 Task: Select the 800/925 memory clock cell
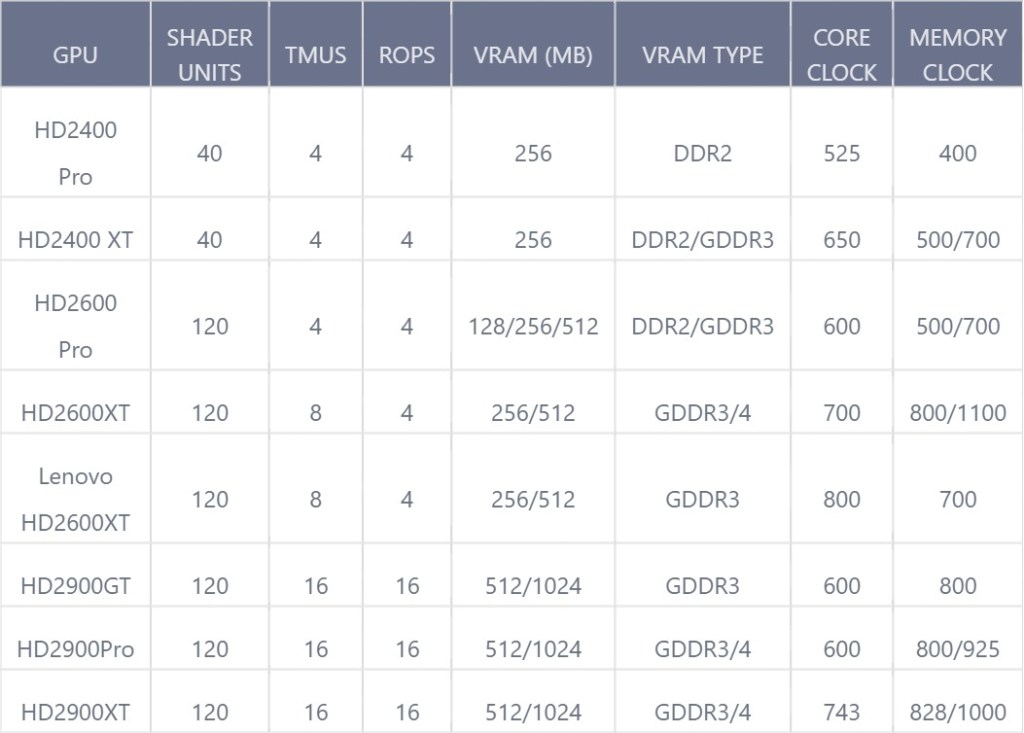tap(958, 649)
